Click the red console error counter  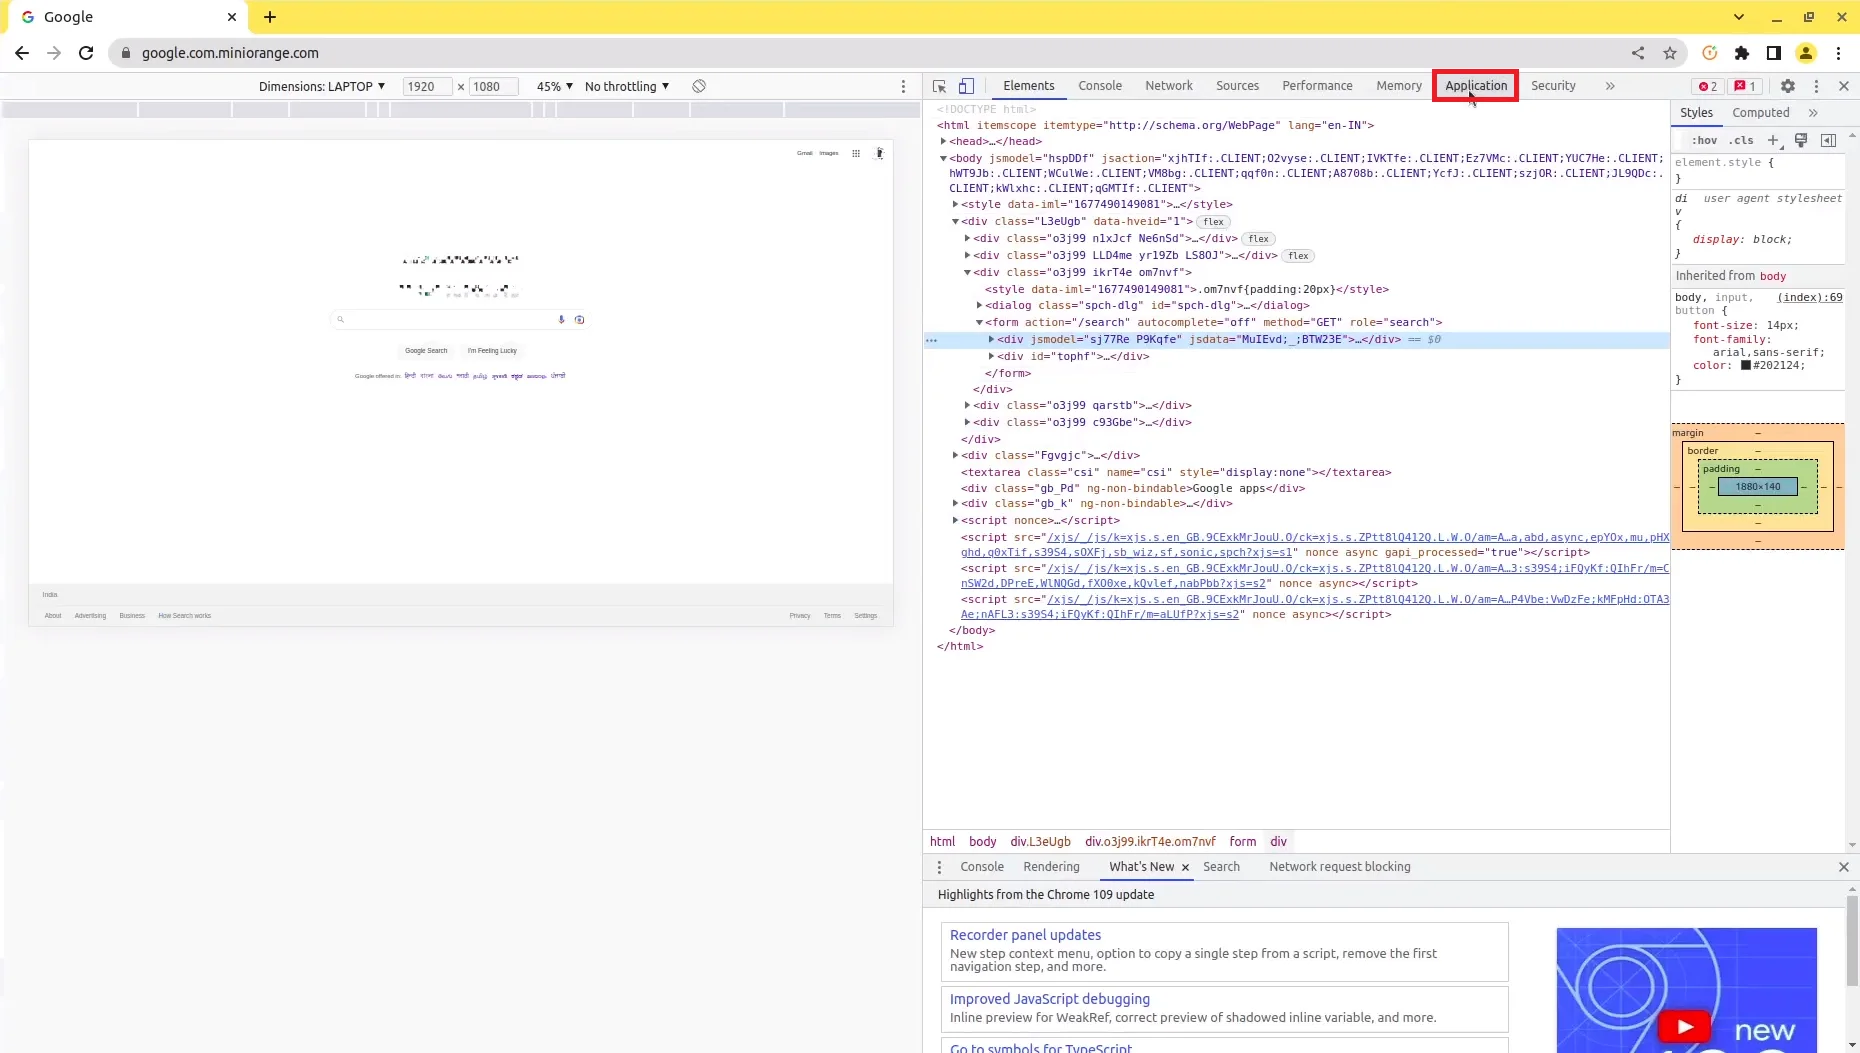tap(1705, 87)
